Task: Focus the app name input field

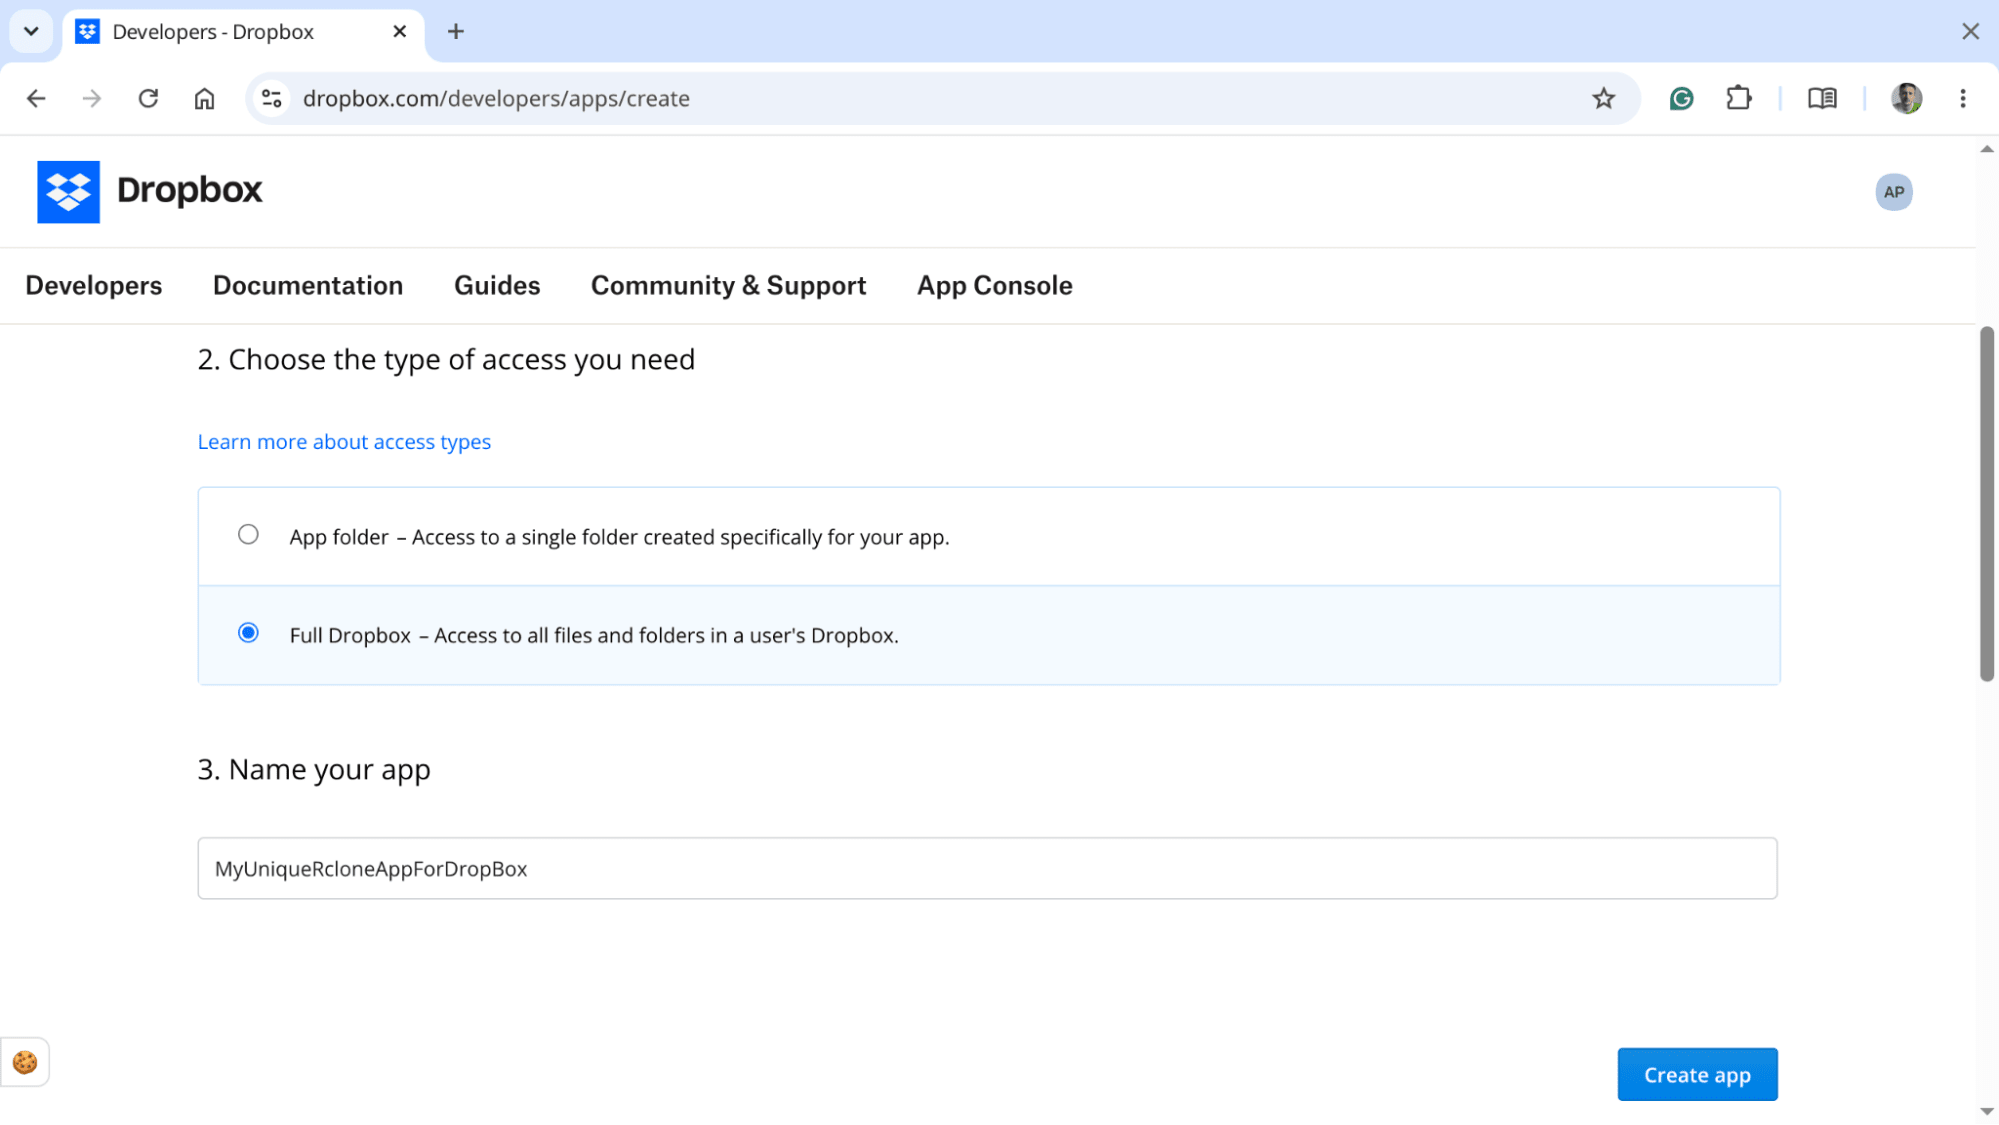Action: [x=987, y=868]
